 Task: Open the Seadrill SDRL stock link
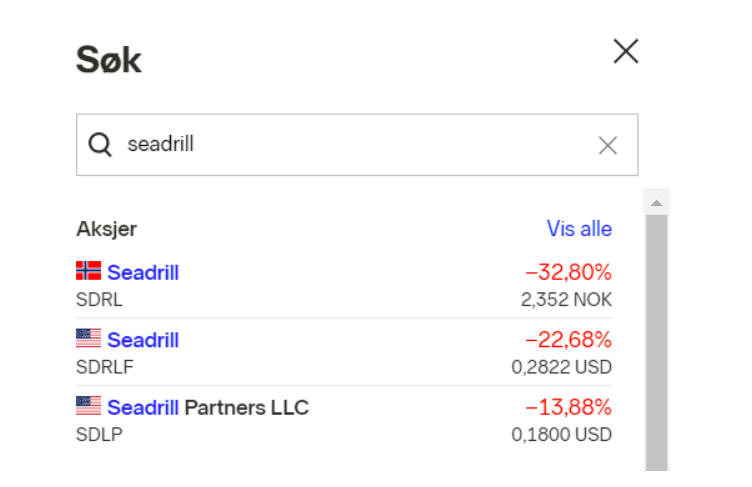(143, 272)
